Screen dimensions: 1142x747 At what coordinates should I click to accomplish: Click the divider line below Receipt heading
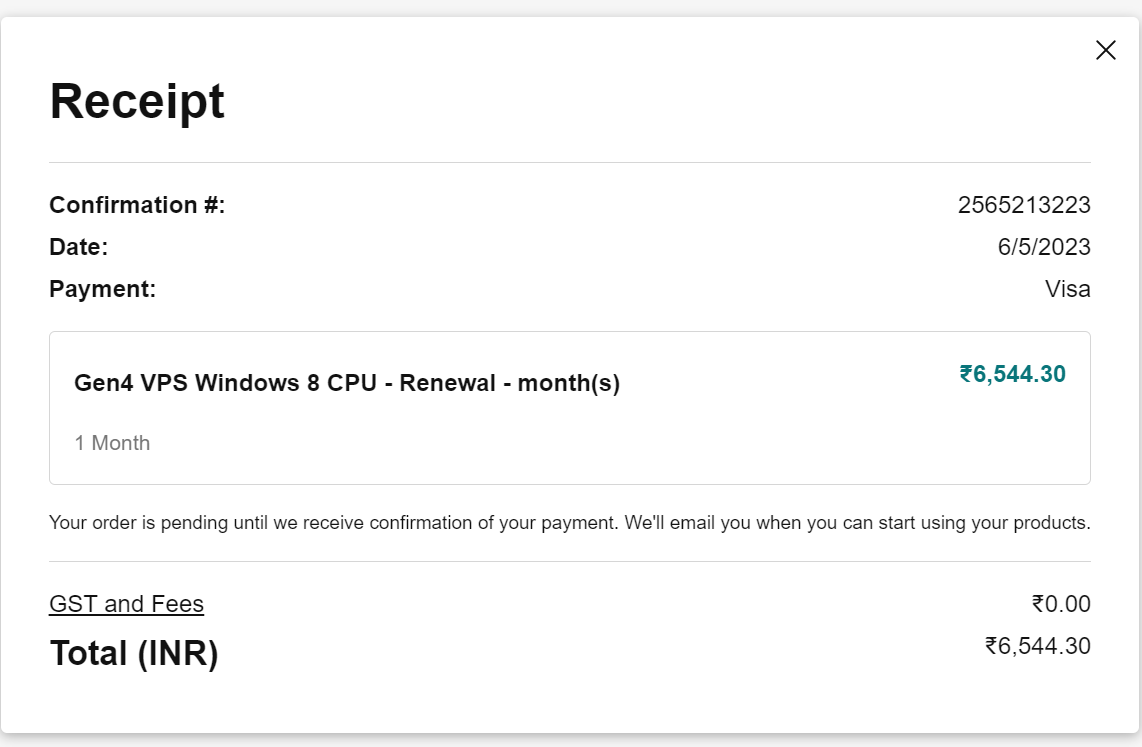[x=569, y=162]
